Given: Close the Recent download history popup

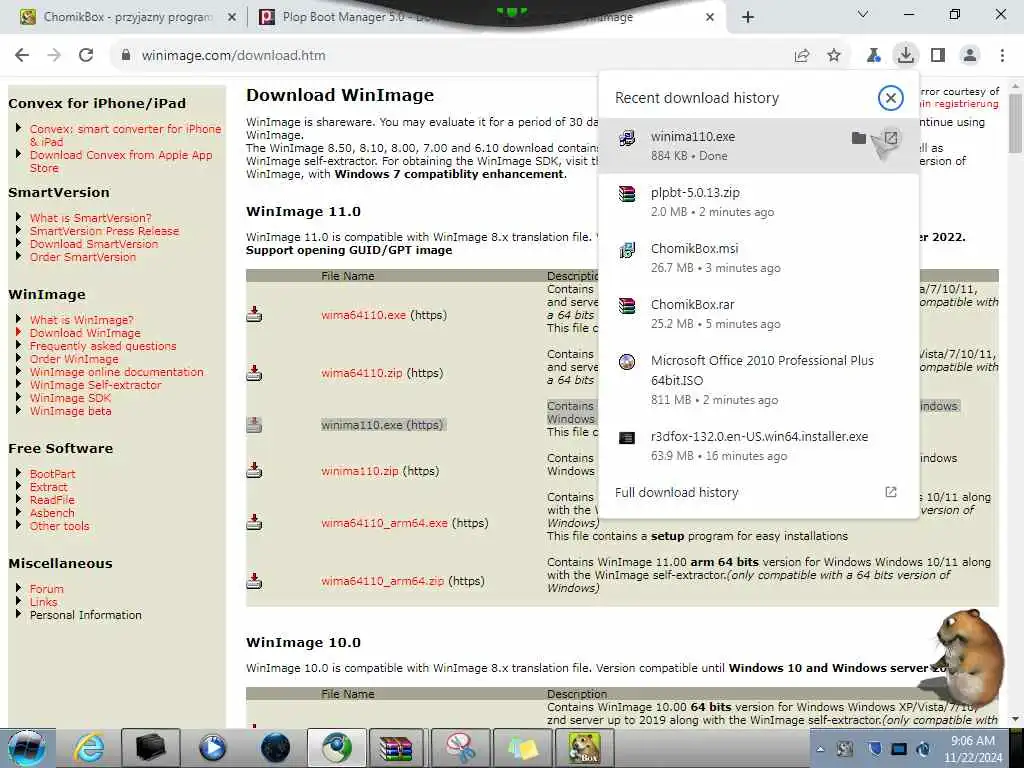Looking at the screenshot, I should 890,98.
